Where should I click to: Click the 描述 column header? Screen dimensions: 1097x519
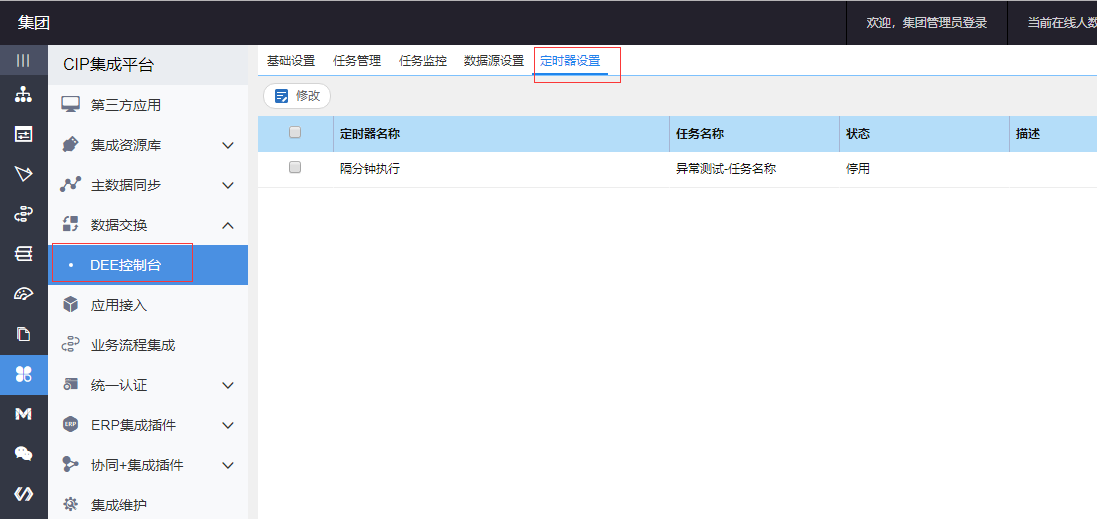tap(1028, 134)
